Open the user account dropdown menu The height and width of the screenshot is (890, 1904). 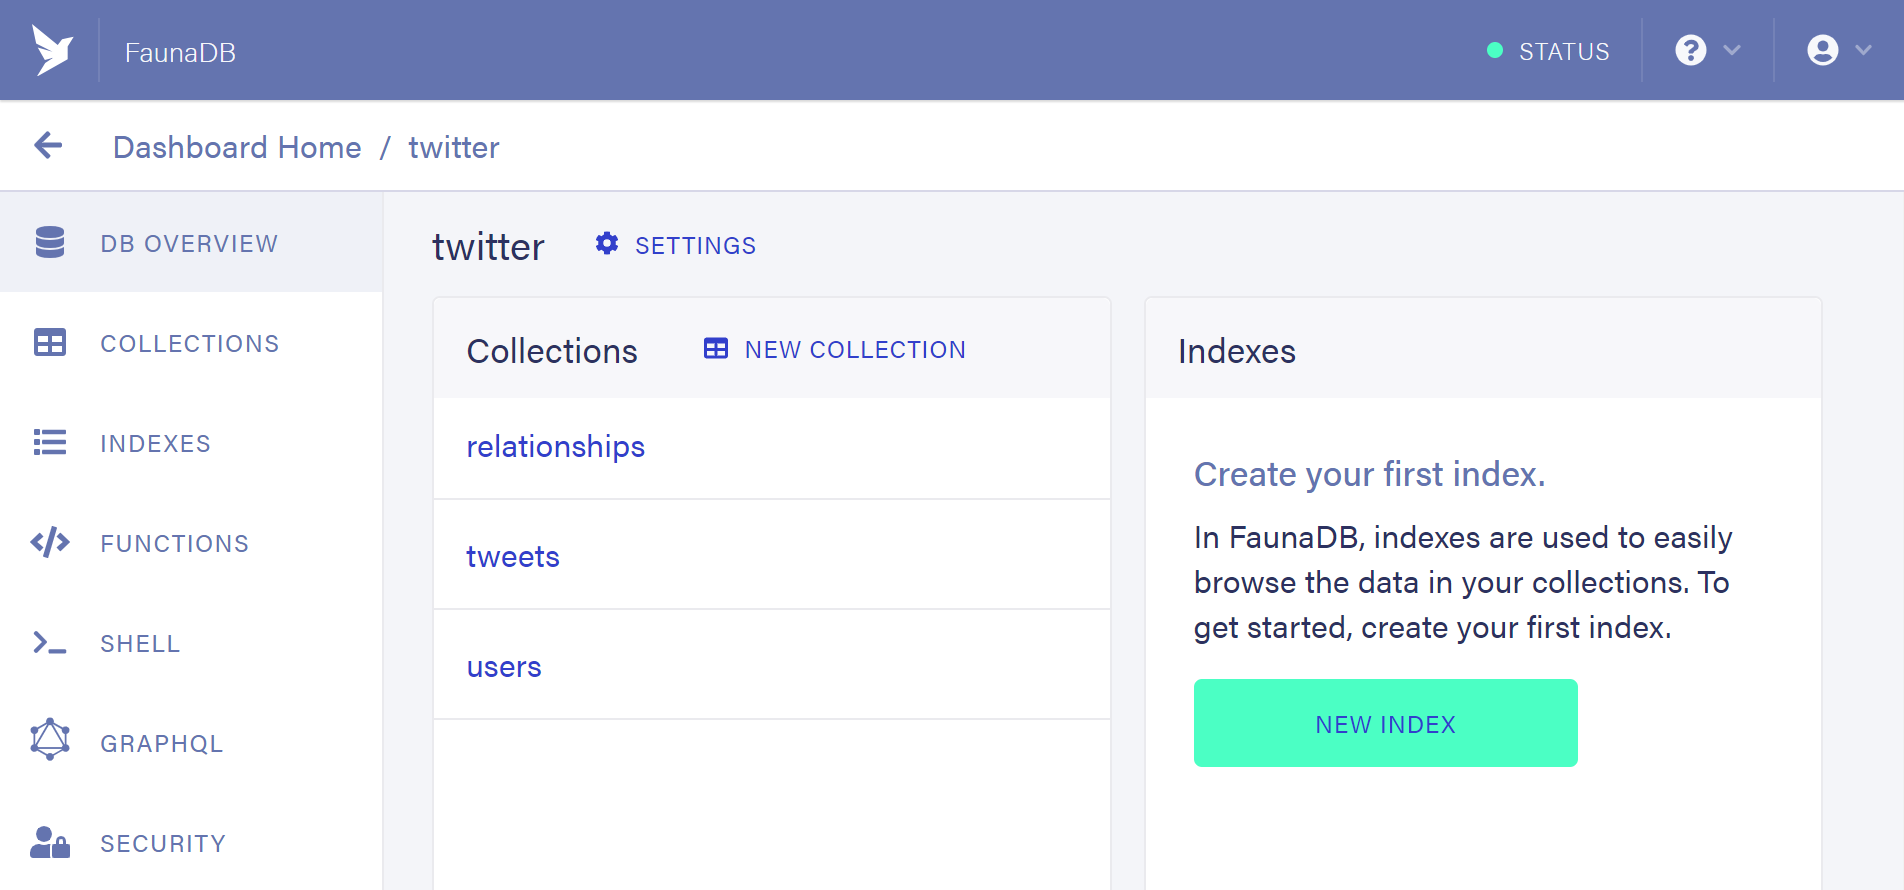1838,50
